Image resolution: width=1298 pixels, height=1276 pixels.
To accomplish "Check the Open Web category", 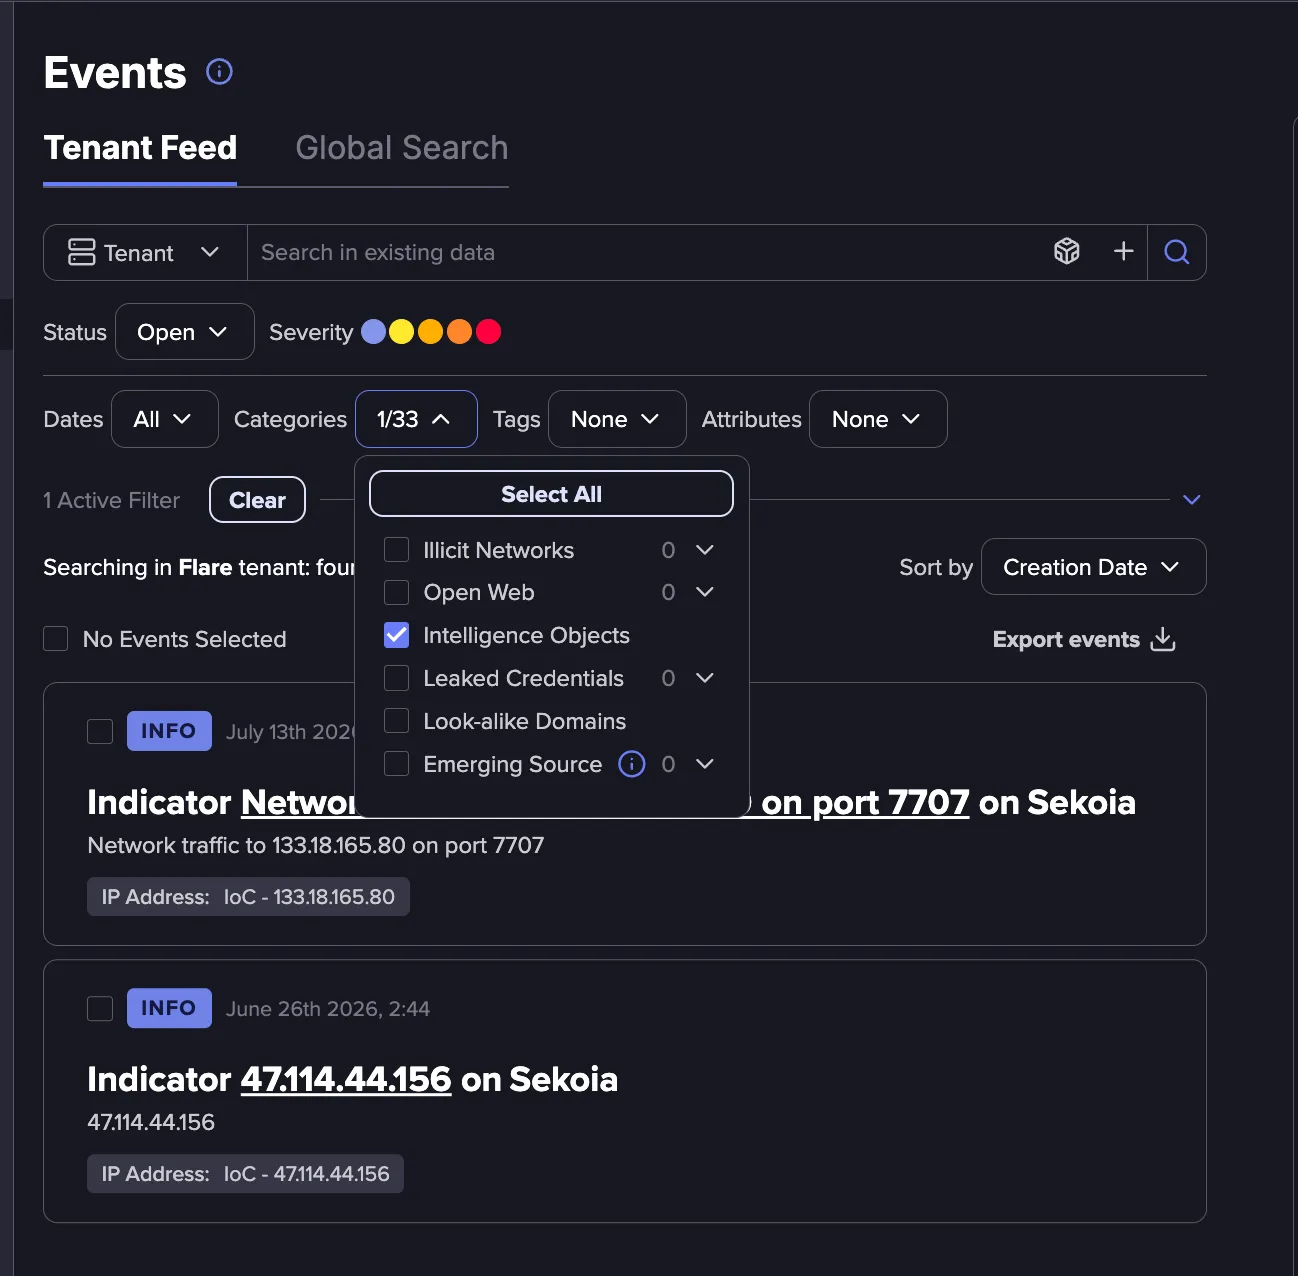I will (x=397, y=592).
